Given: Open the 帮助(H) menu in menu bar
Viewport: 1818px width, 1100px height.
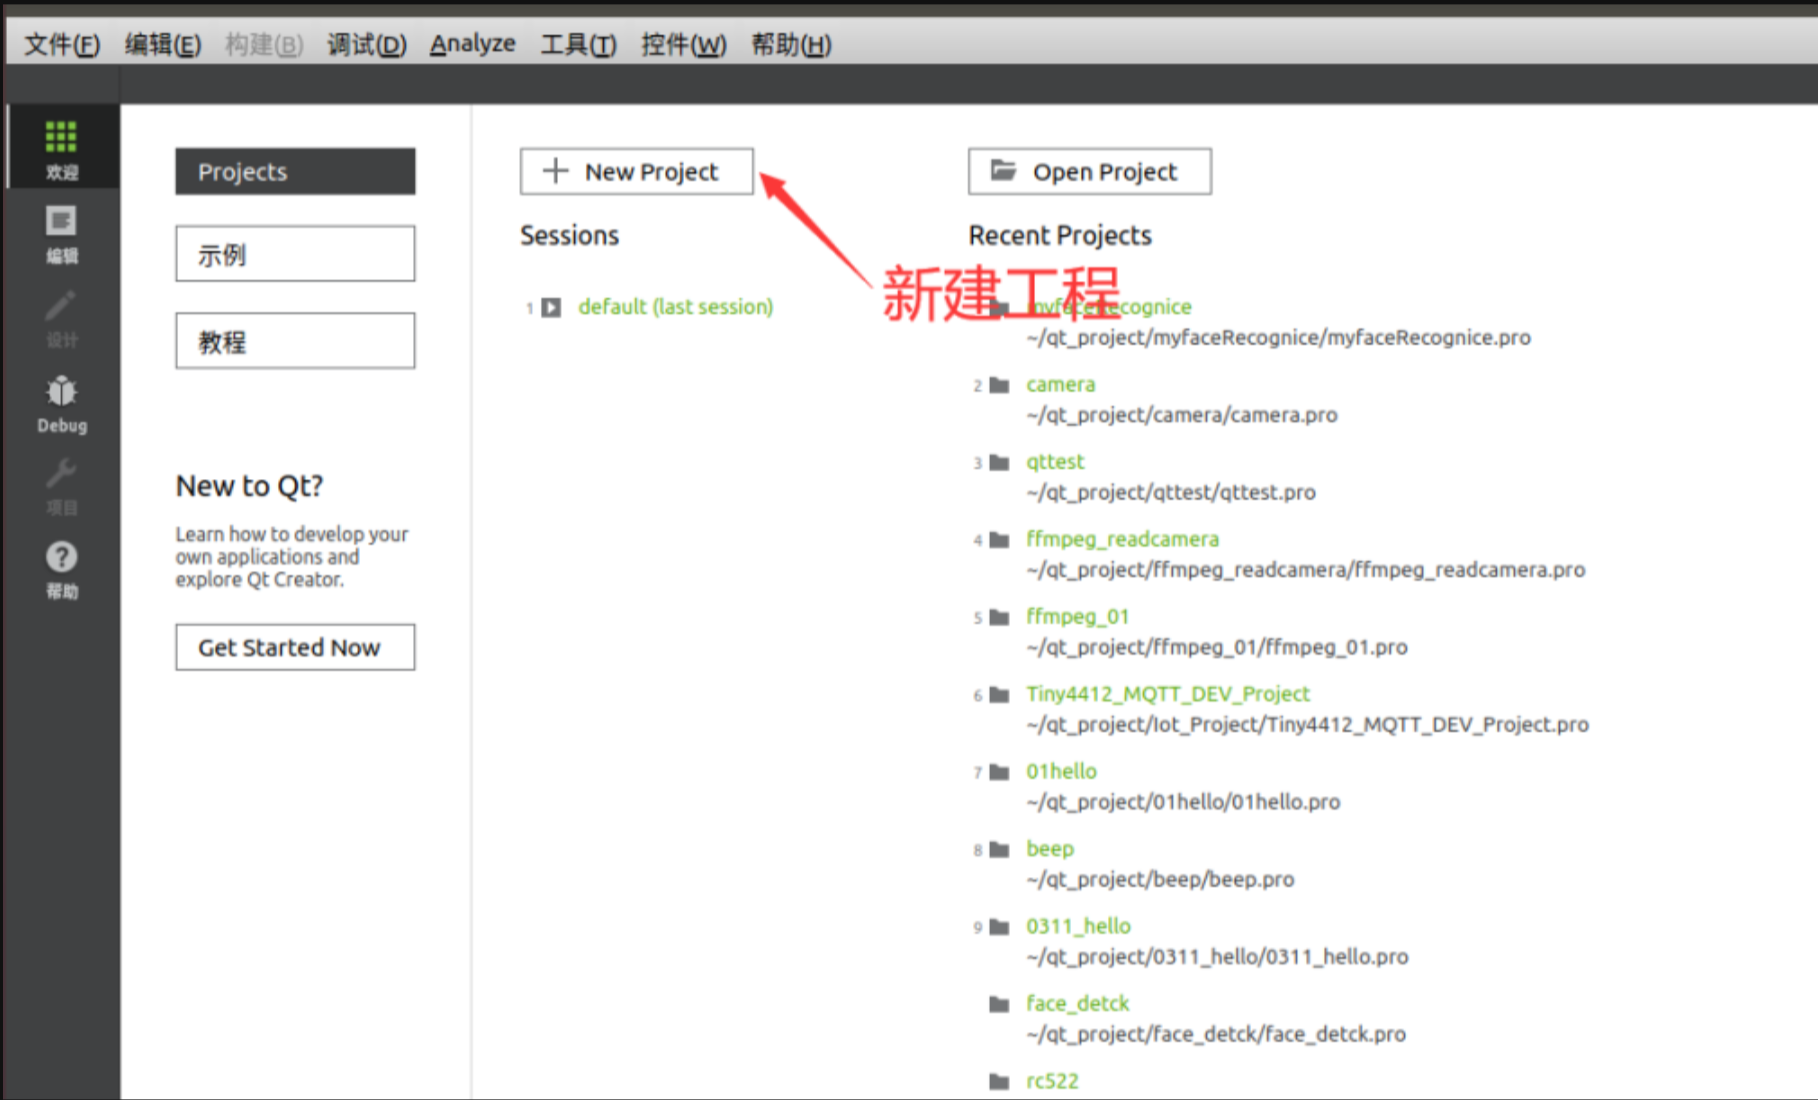Looking at the screenshot, I should pyautogui.click(x=791, y=44).
